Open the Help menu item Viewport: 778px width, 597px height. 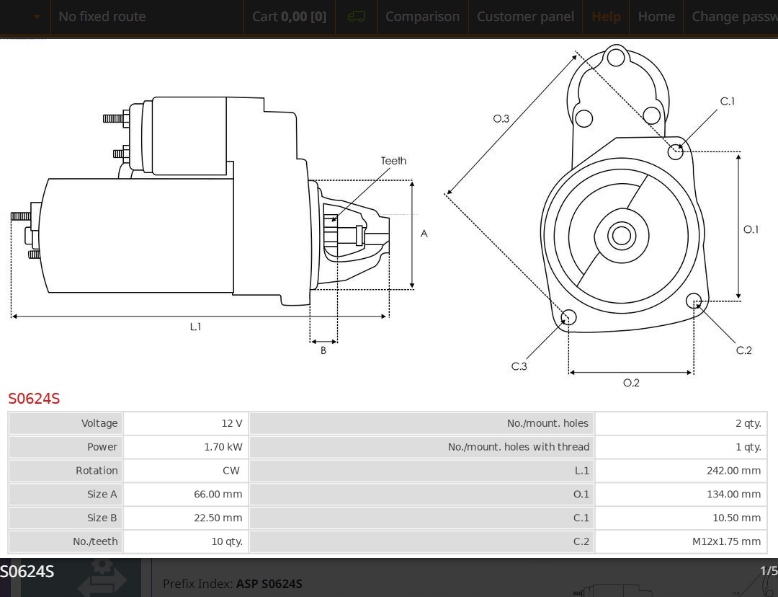(606, 17)
